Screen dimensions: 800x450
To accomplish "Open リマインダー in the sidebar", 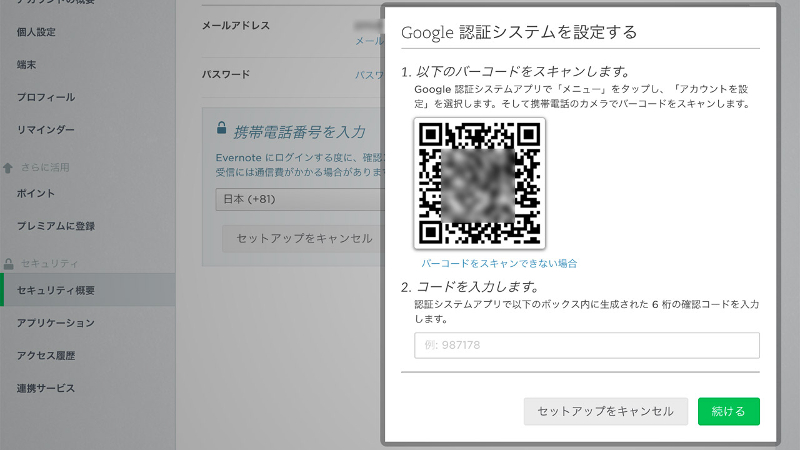I will pyautogui.click(x=46, y=130).
